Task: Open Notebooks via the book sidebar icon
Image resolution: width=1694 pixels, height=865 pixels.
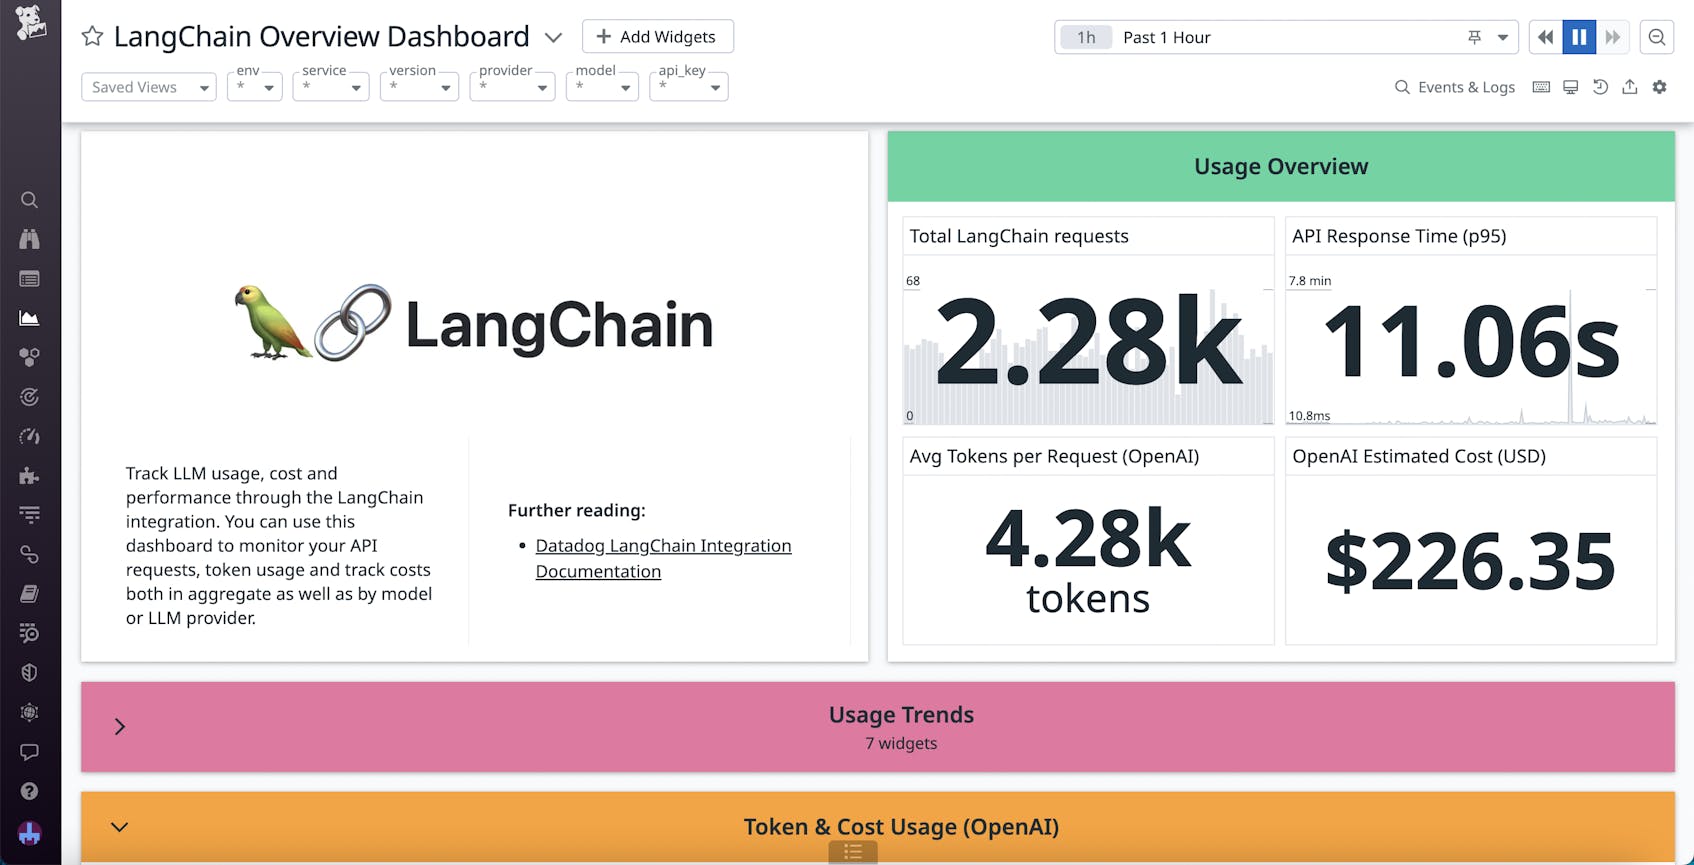Action: [x=29, y=593]
